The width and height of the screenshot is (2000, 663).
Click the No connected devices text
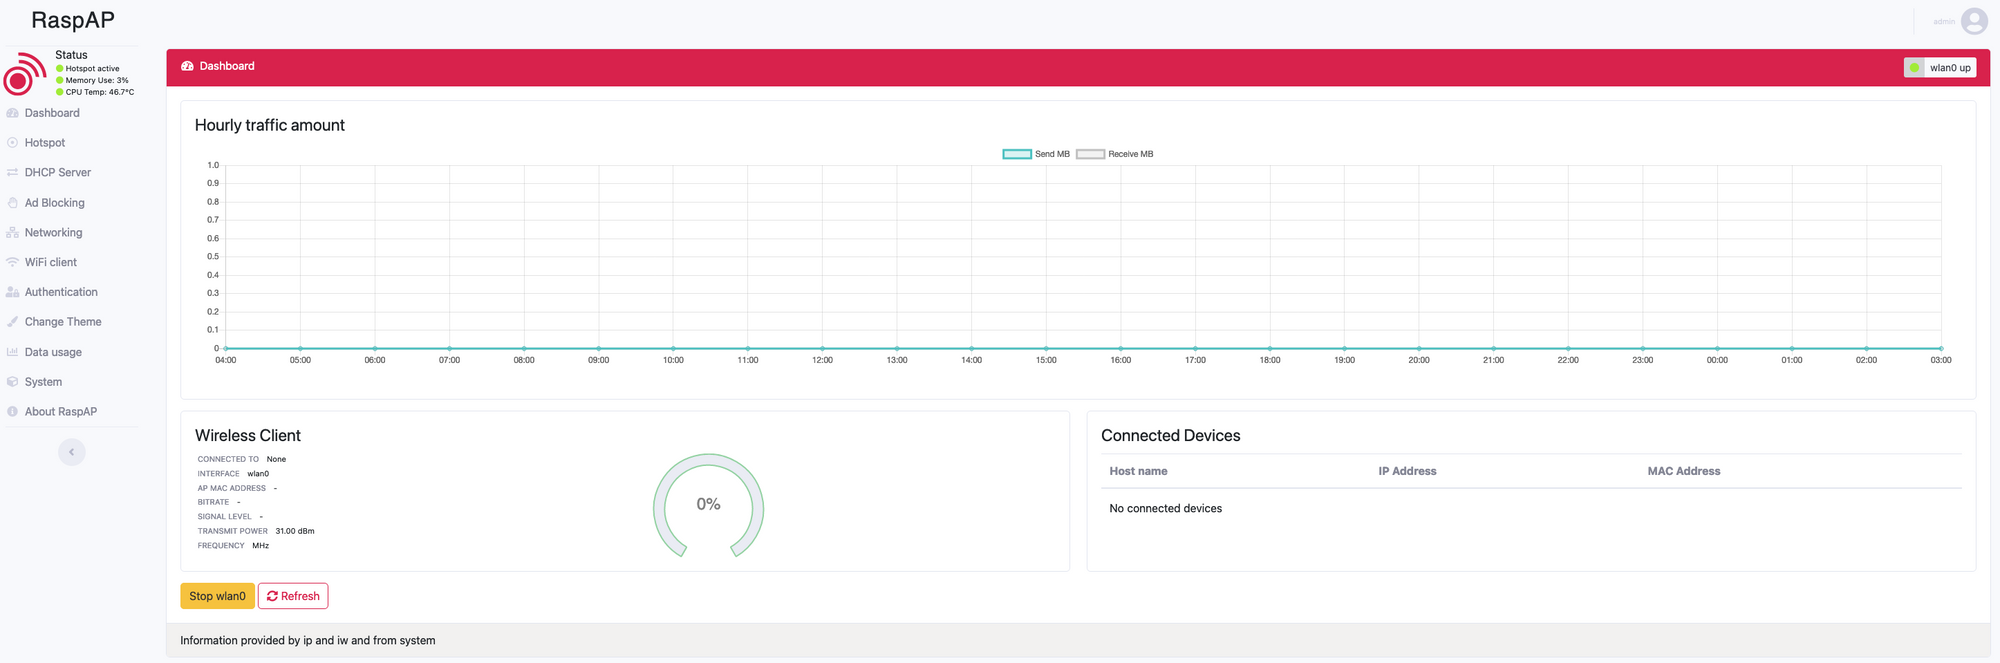[x=1166, y=508]
